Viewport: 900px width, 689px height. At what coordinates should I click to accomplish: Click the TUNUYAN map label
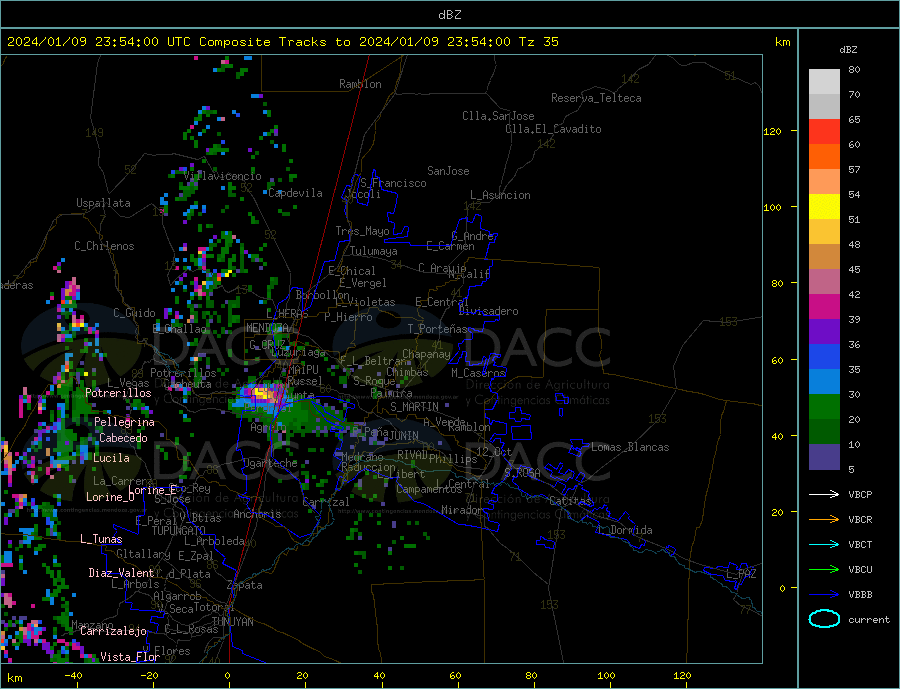232,622
